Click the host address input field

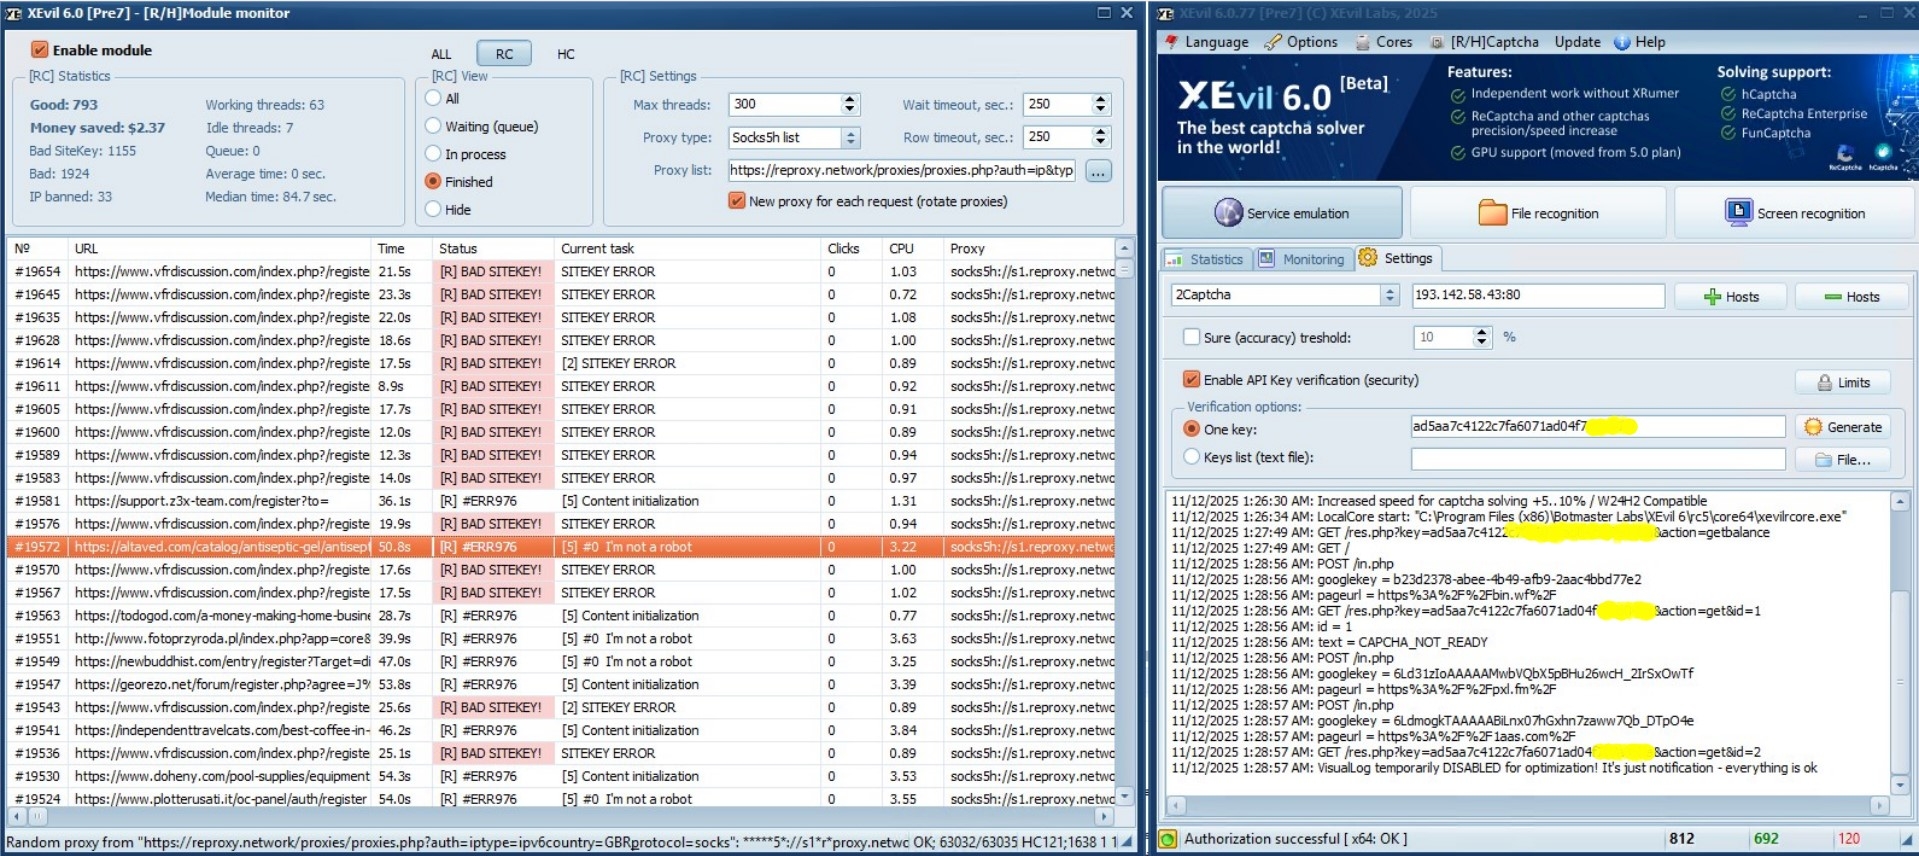point(1537,295)
